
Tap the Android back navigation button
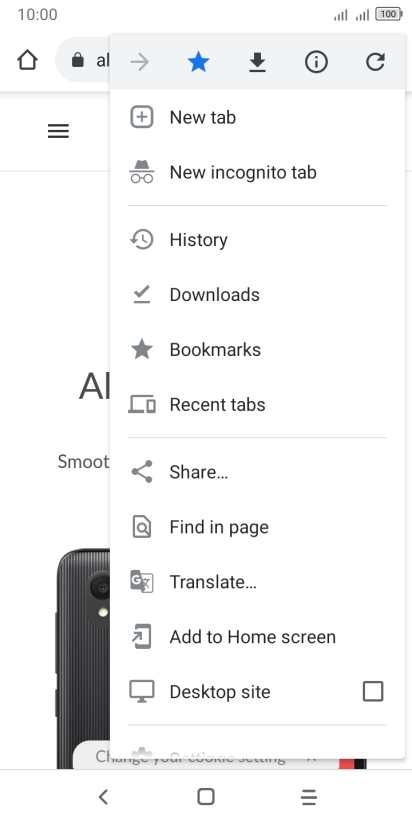click(x=104, y=797)
